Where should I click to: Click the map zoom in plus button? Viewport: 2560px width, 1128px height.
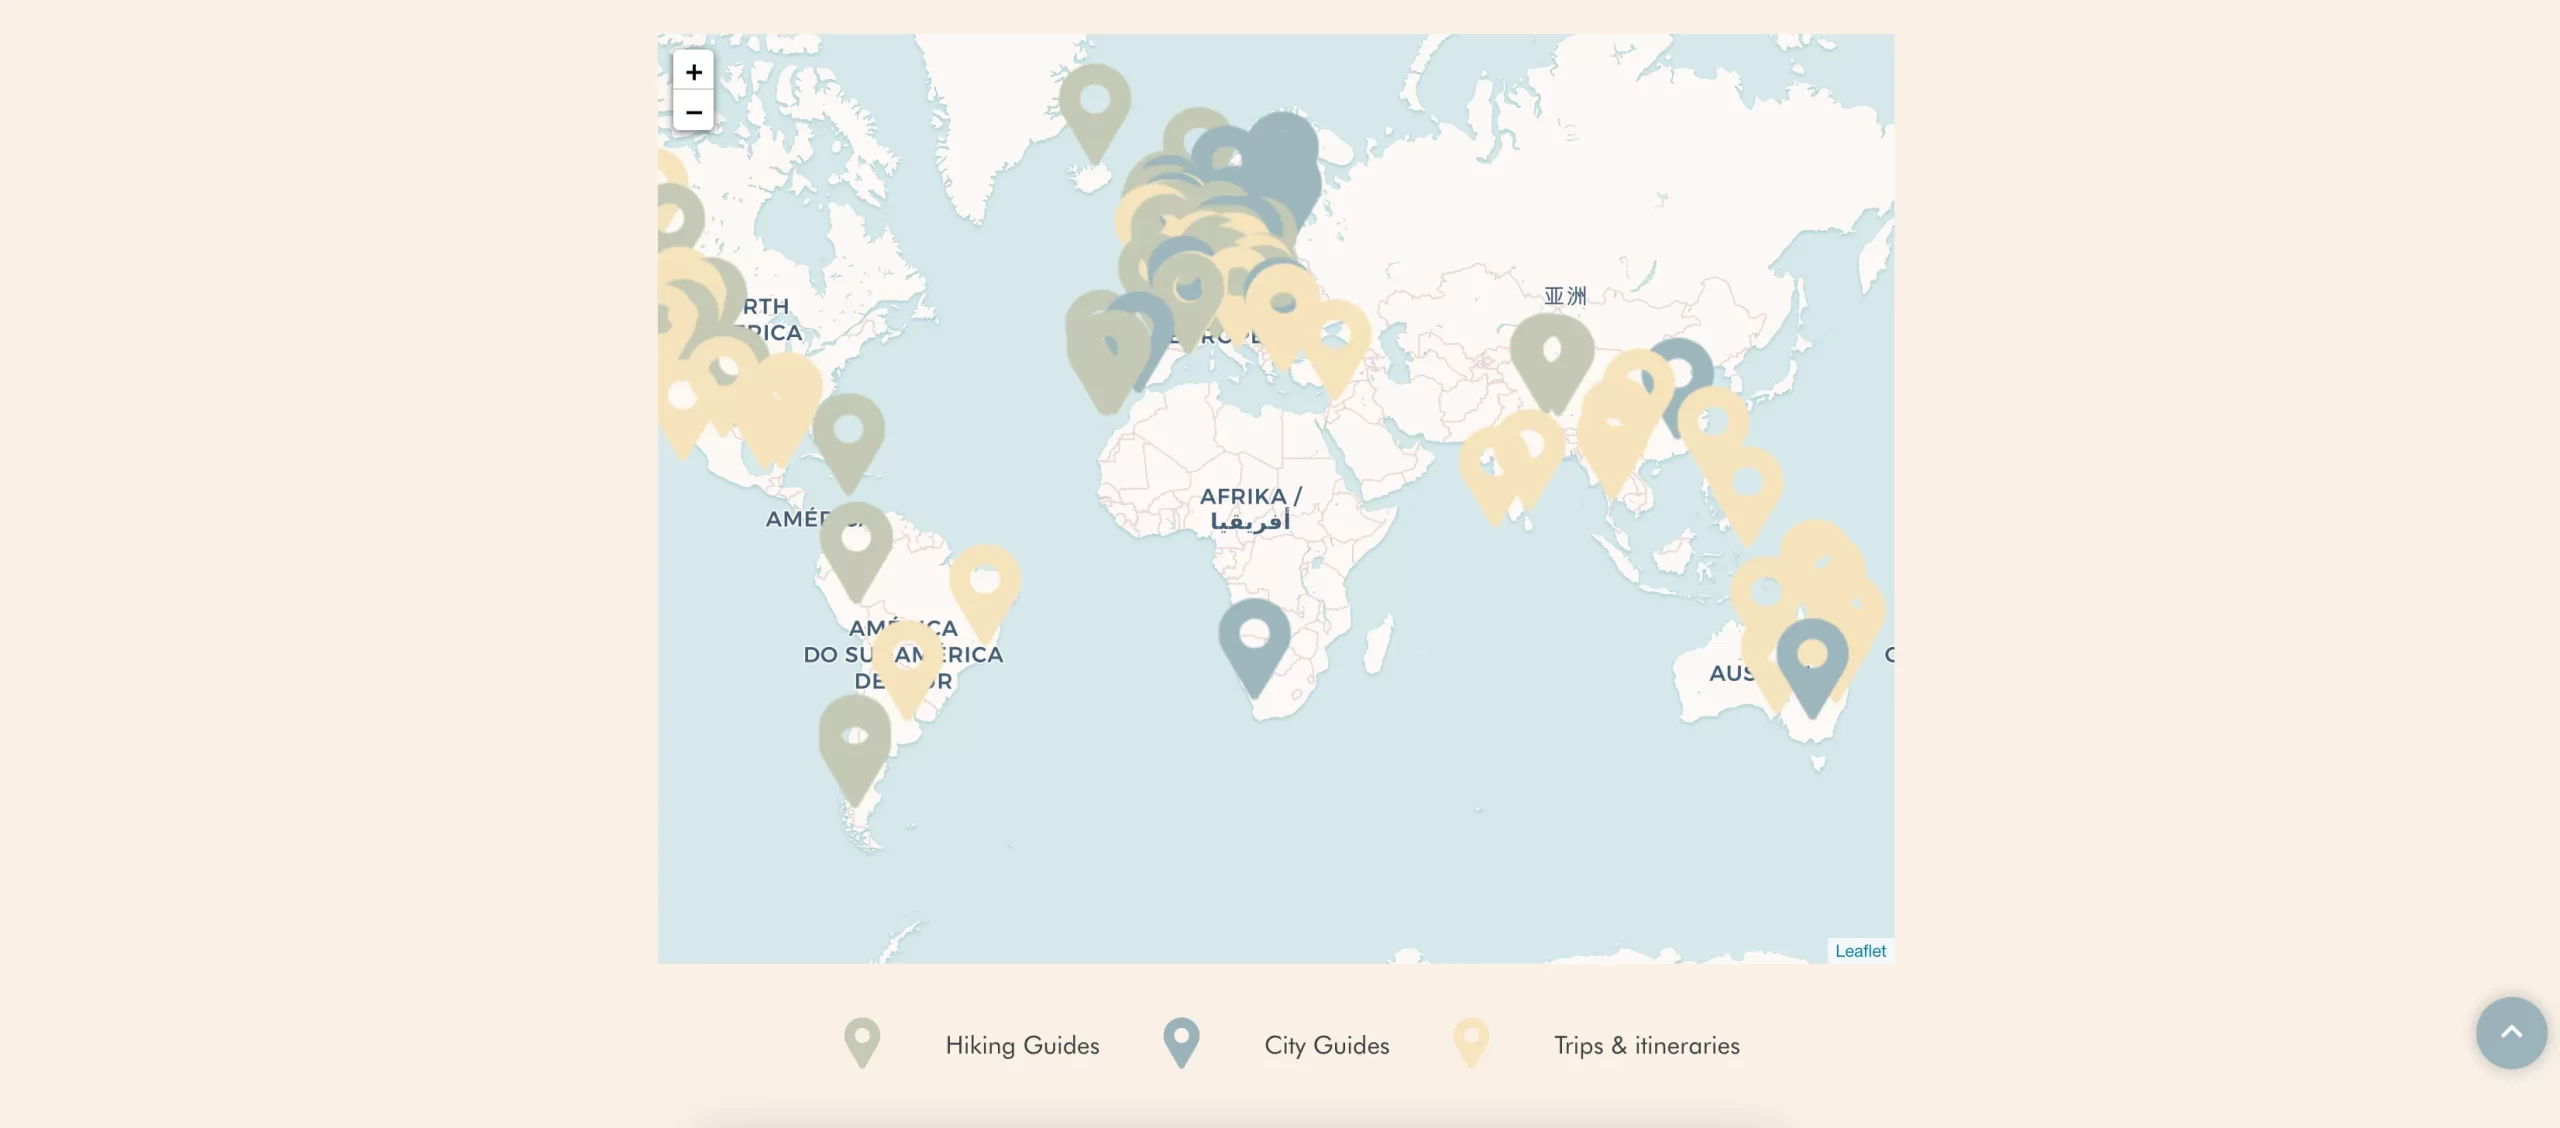(x=693, y=71)
